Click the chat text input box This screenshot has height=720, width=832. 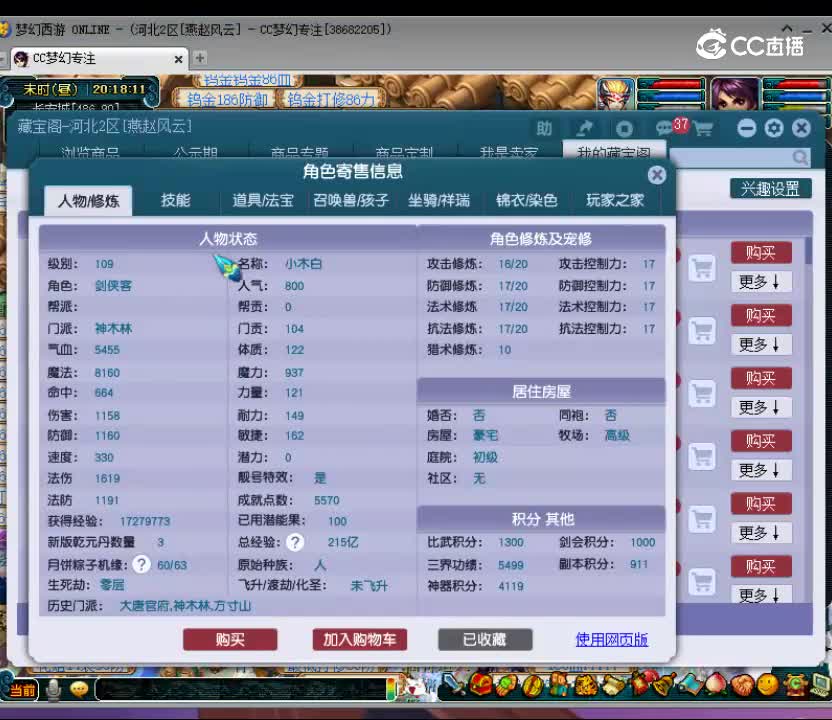tap(240, 689)
